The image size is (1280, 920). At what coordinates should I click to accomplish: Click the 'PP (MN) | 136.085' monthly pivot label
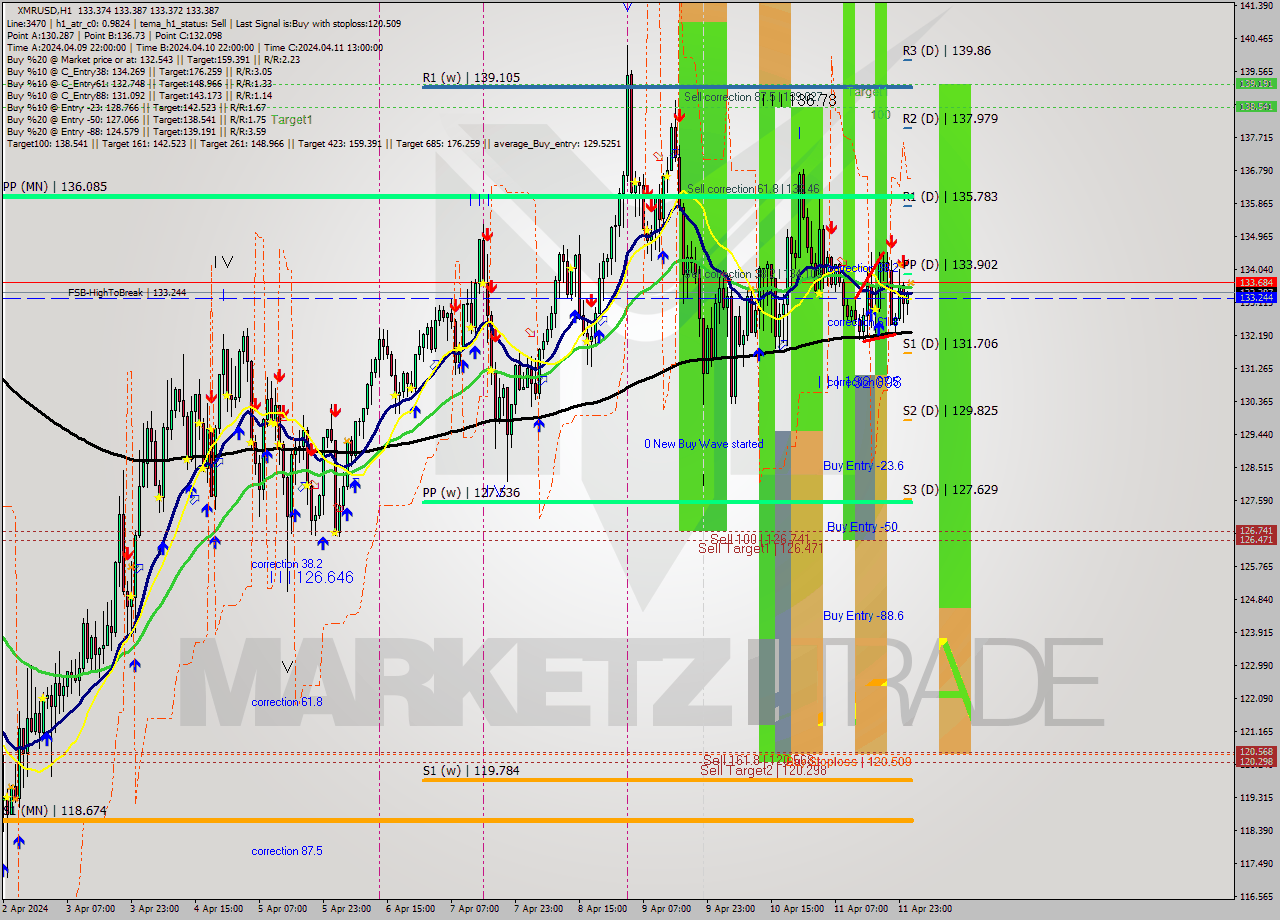54,186
